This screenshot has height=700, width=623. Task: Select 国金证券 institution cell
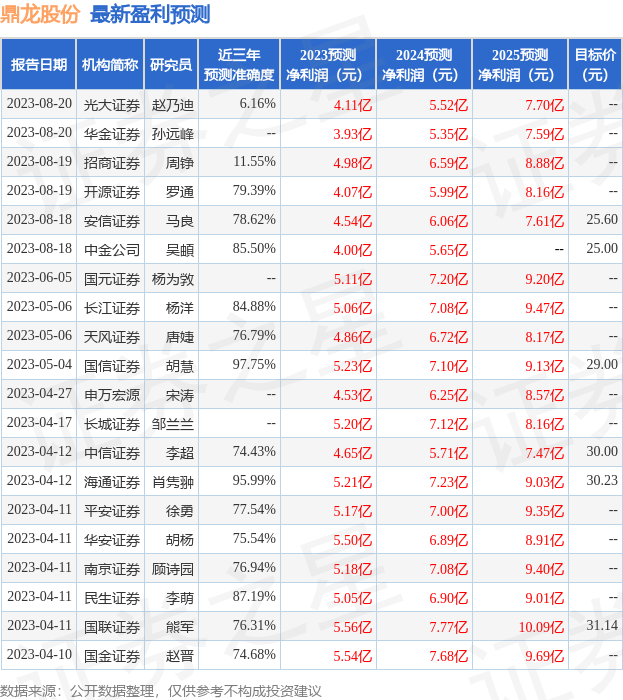(112, 657)
